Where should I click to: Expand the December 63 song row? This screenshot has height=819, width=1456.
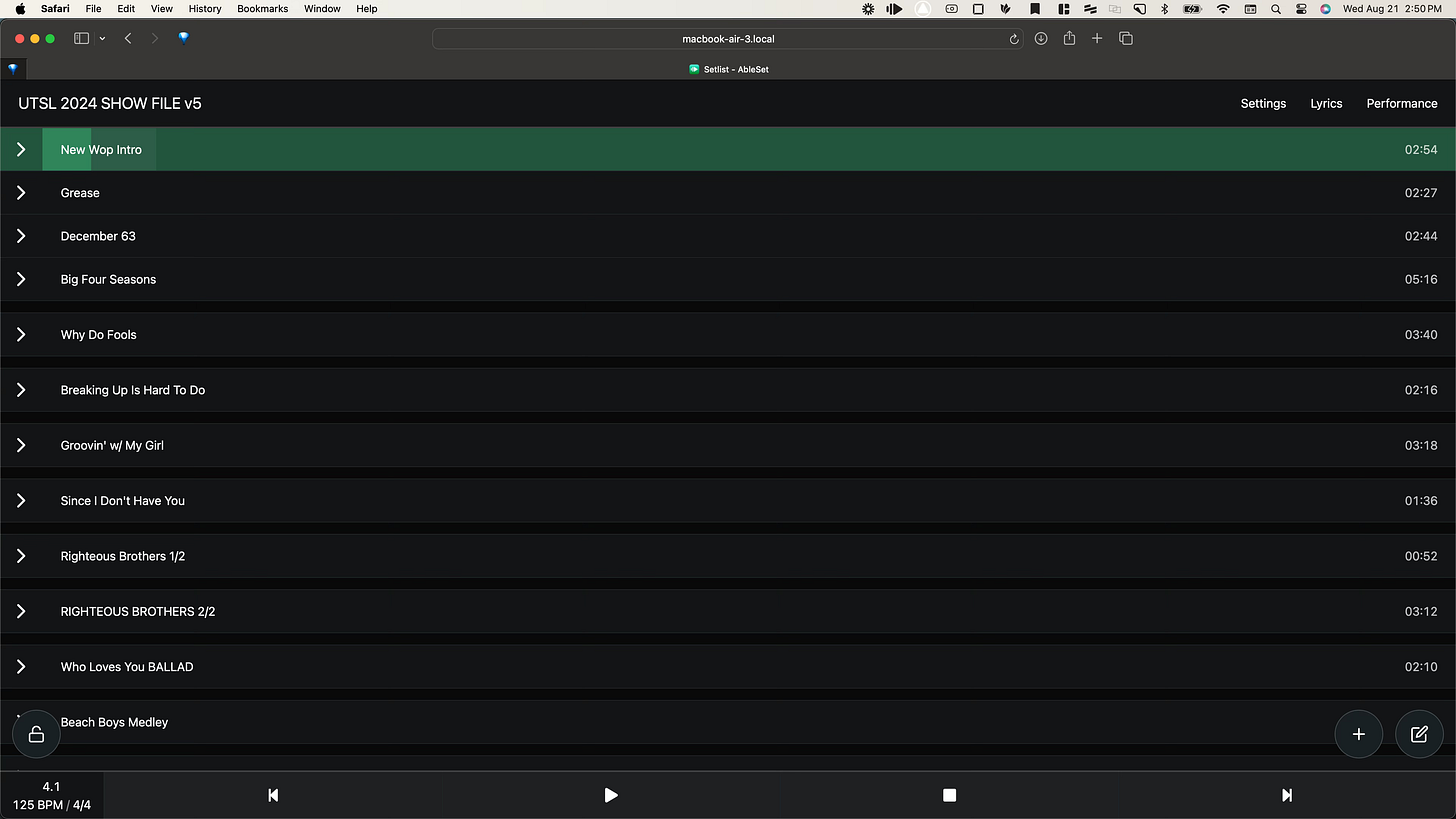click(x=21, y=236)
